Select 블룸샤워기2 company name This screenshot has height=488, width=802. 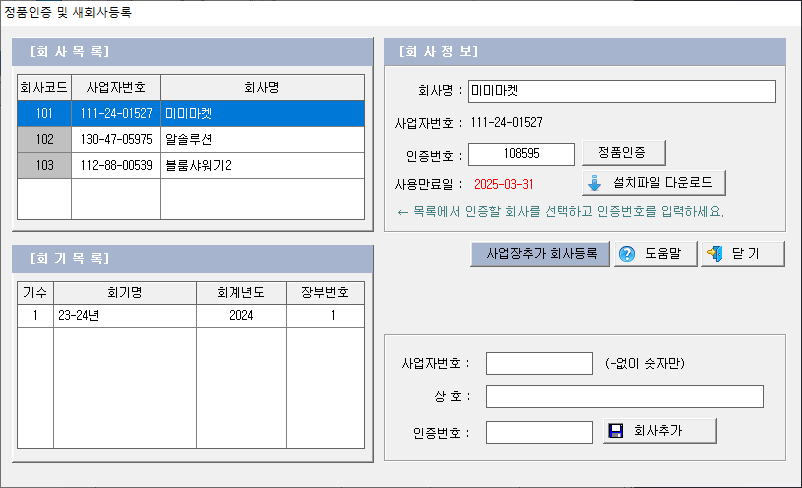click(x=262, y=165)
